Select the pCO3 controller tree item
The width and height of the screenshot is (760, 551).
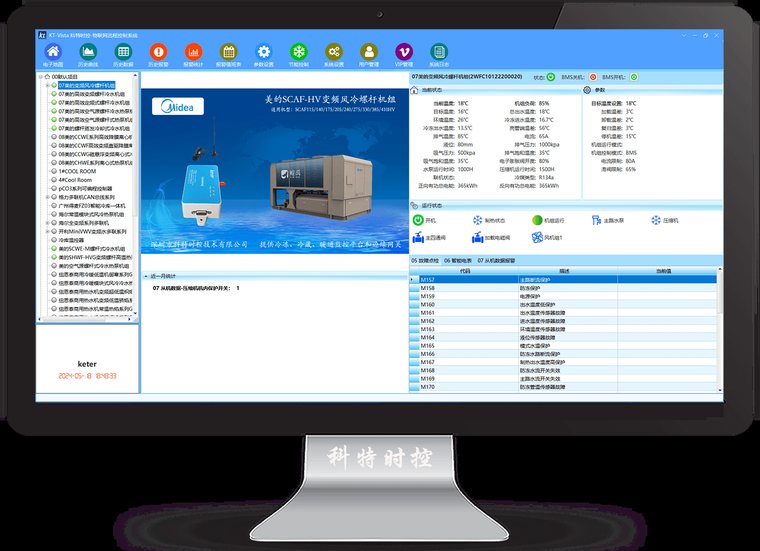(x=85, y=189)
